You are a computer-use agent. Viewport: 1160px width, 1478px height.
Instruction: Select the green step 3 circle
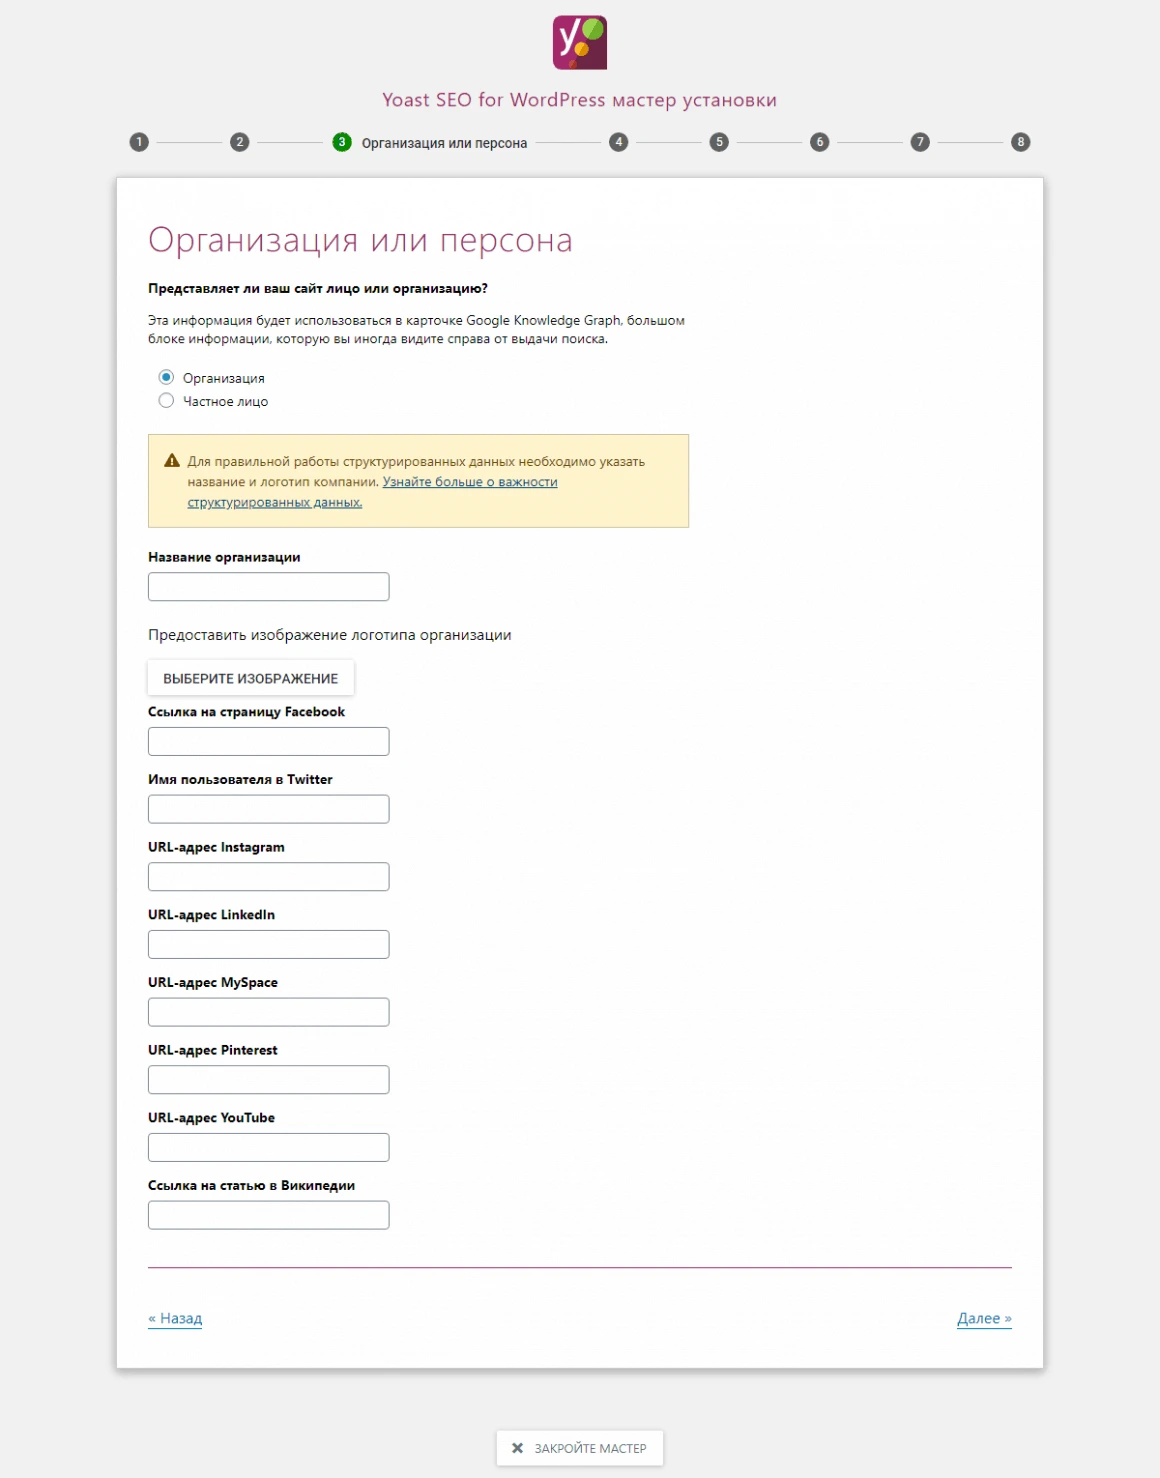[342, 142]
